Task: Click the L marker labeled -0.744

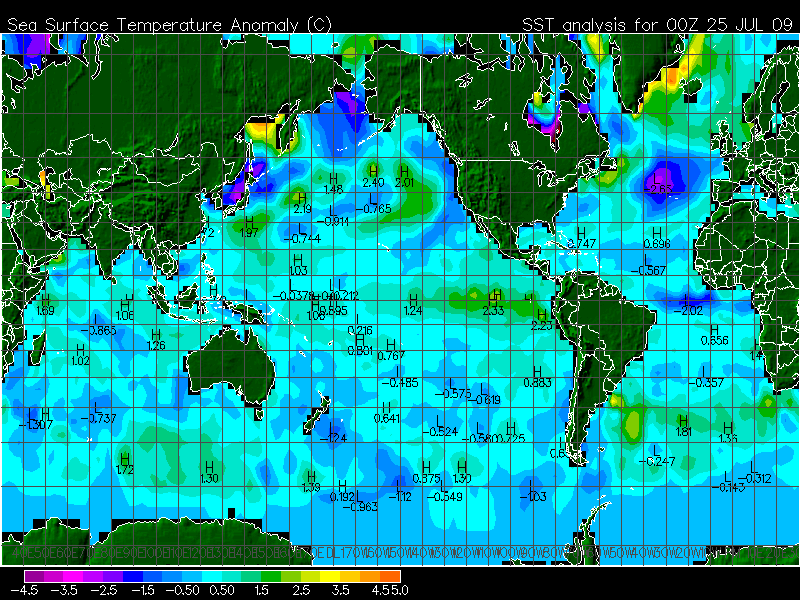Action: [301, 227]
